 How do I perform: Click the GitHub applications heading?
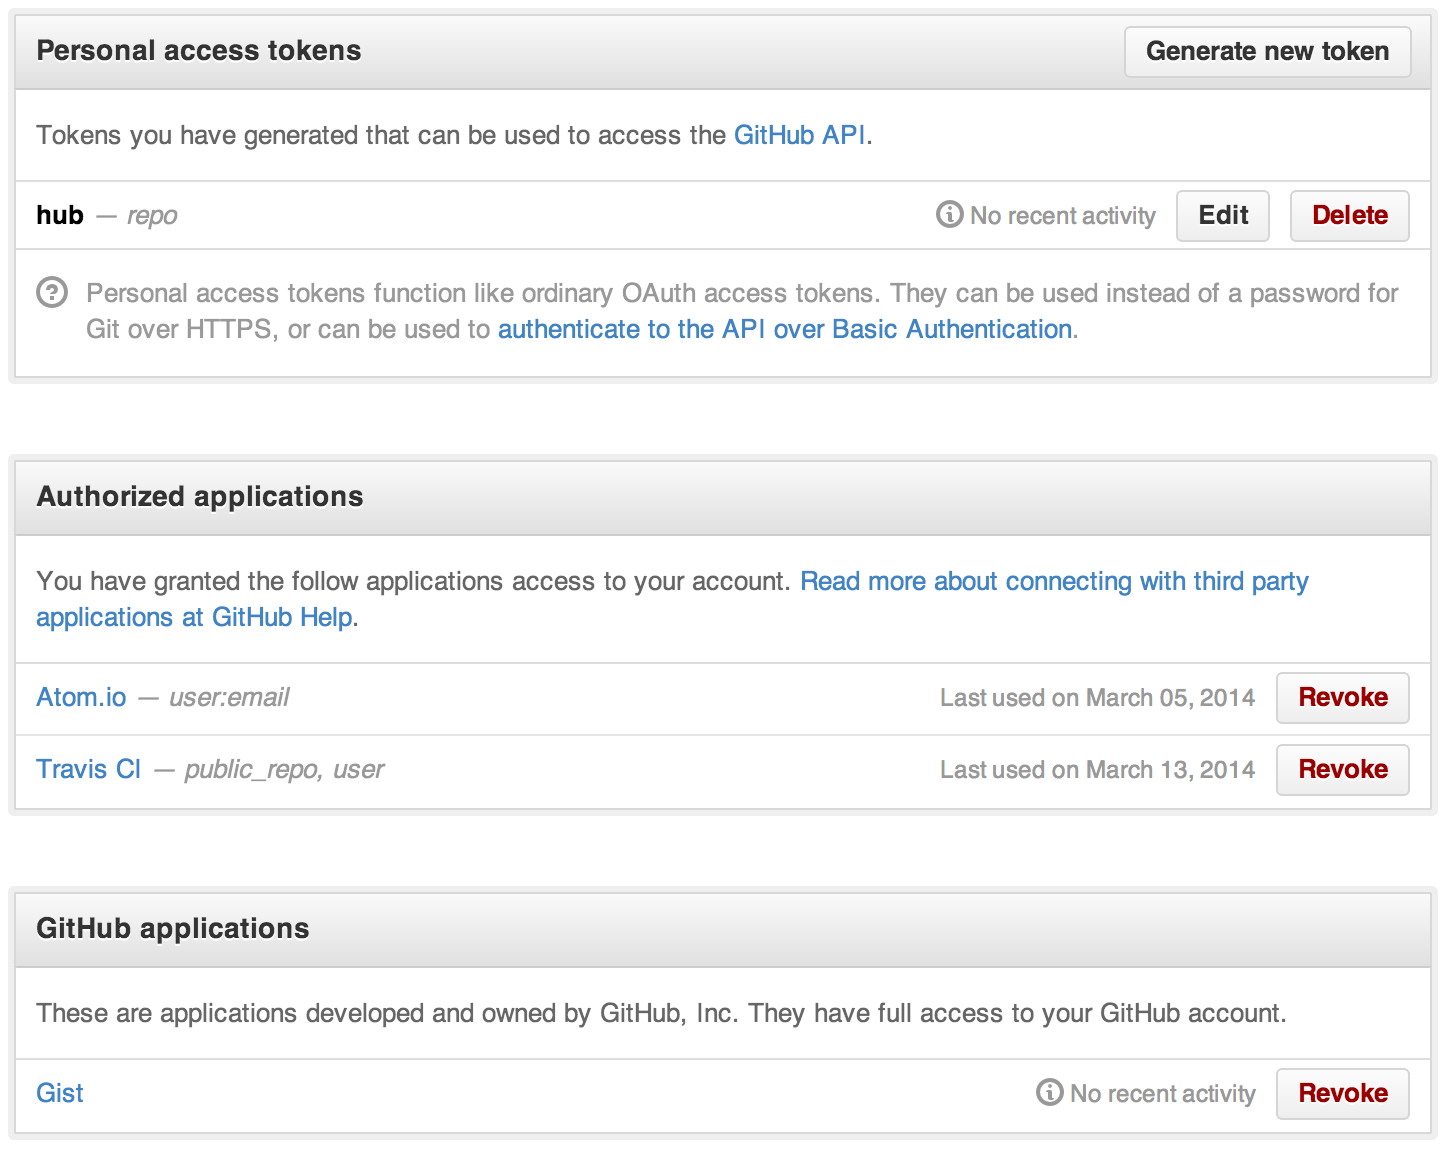pos(173,929)
